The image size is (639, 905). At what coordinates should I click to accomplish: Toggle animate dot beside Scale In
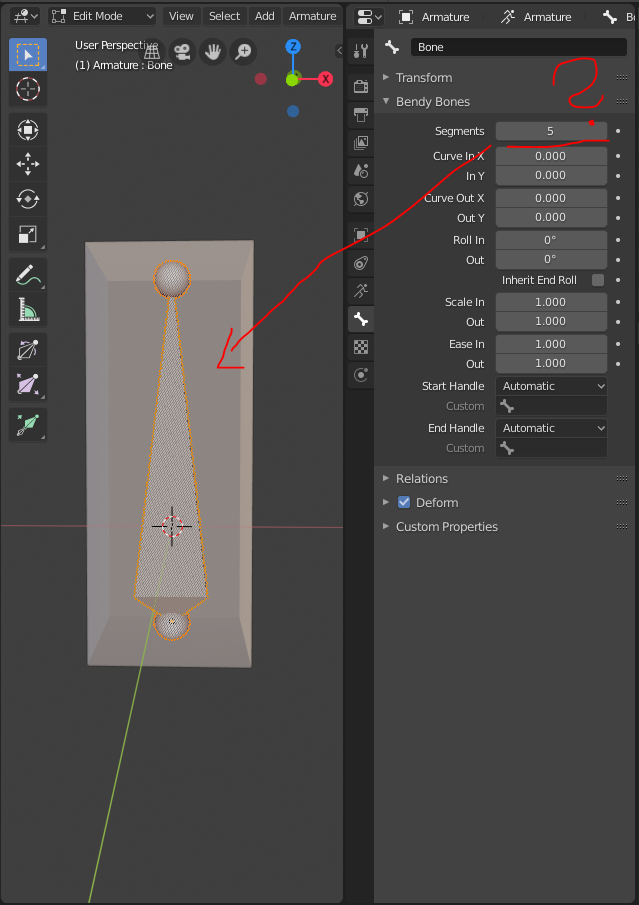point(618,302)
